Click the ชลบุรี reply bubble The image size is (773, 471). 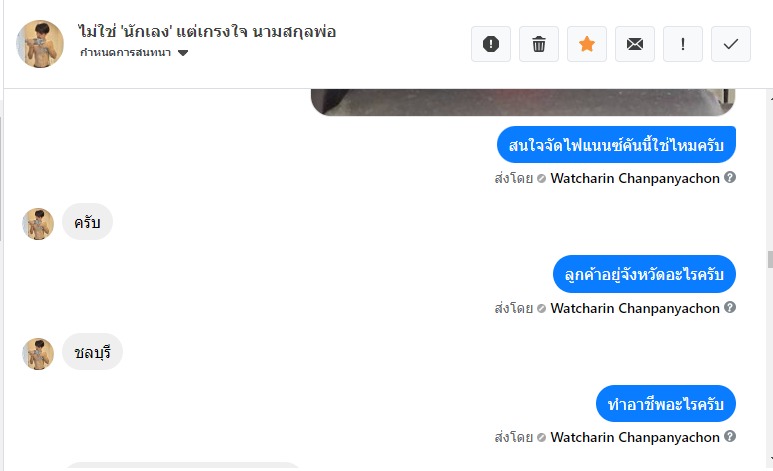click(92, 352)
